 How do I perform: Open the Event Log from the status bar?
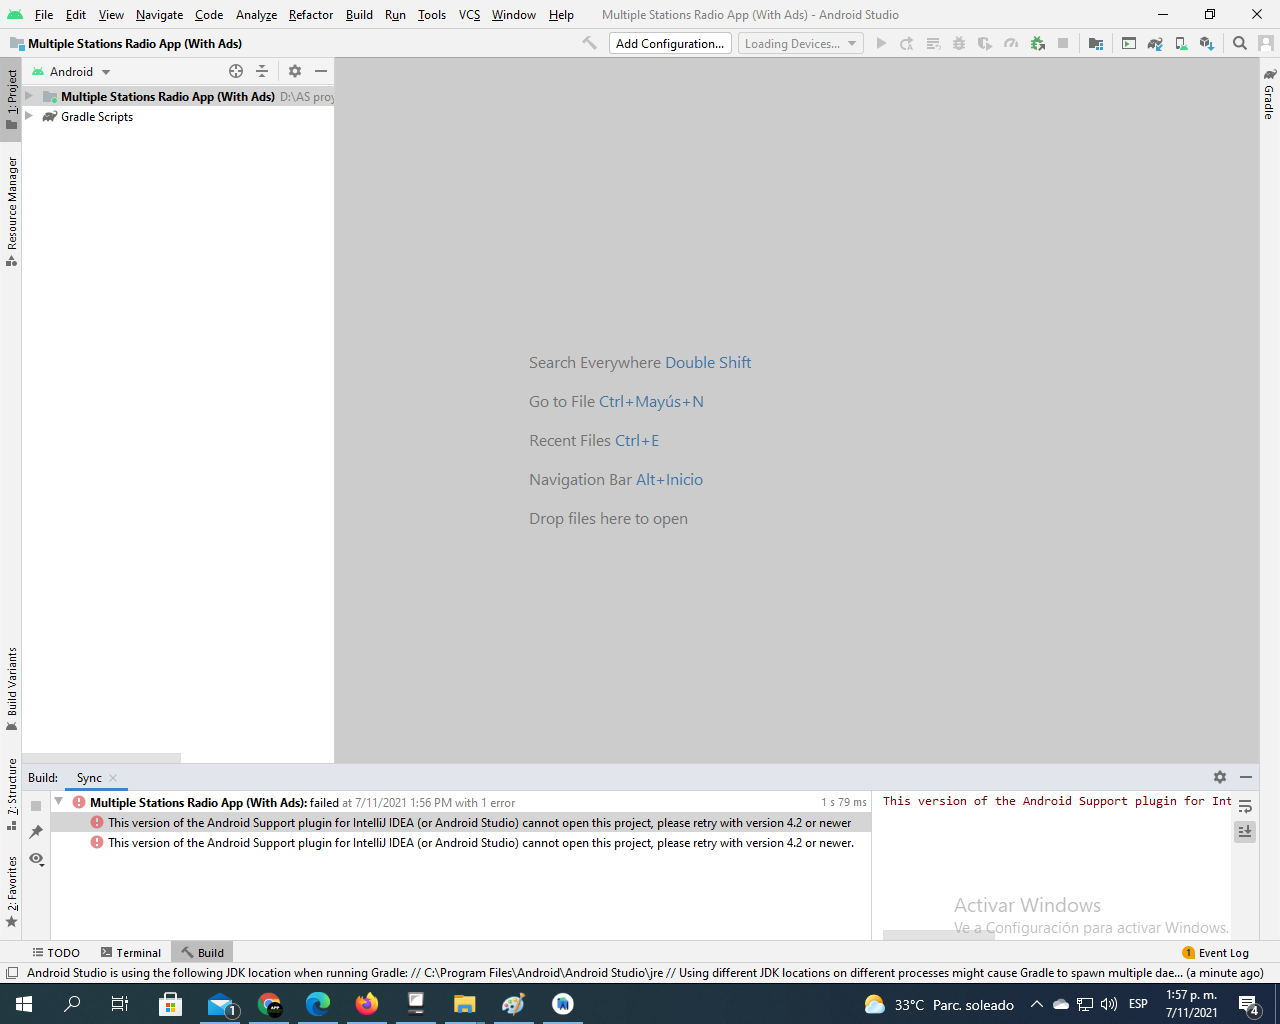pos(1215,953)
